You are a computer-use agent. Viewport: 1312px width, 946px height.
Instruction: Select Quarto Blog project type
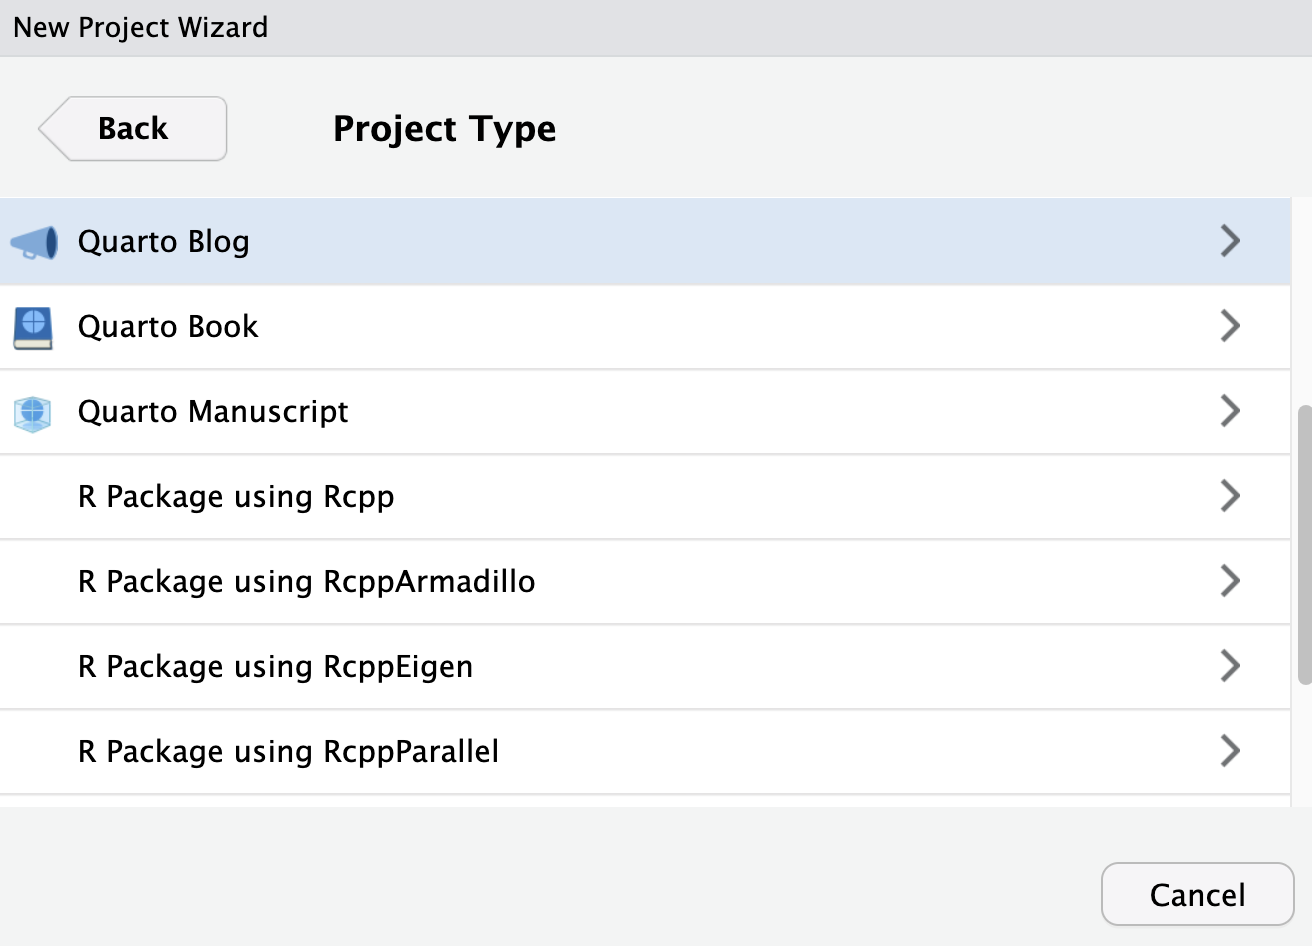[x=164, y=242]
